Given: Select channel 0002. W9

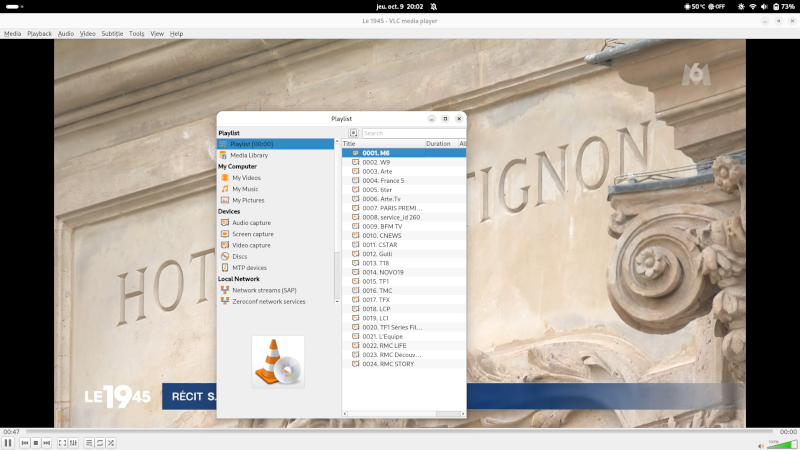Looking at the screenshot, I should (404, 162).
